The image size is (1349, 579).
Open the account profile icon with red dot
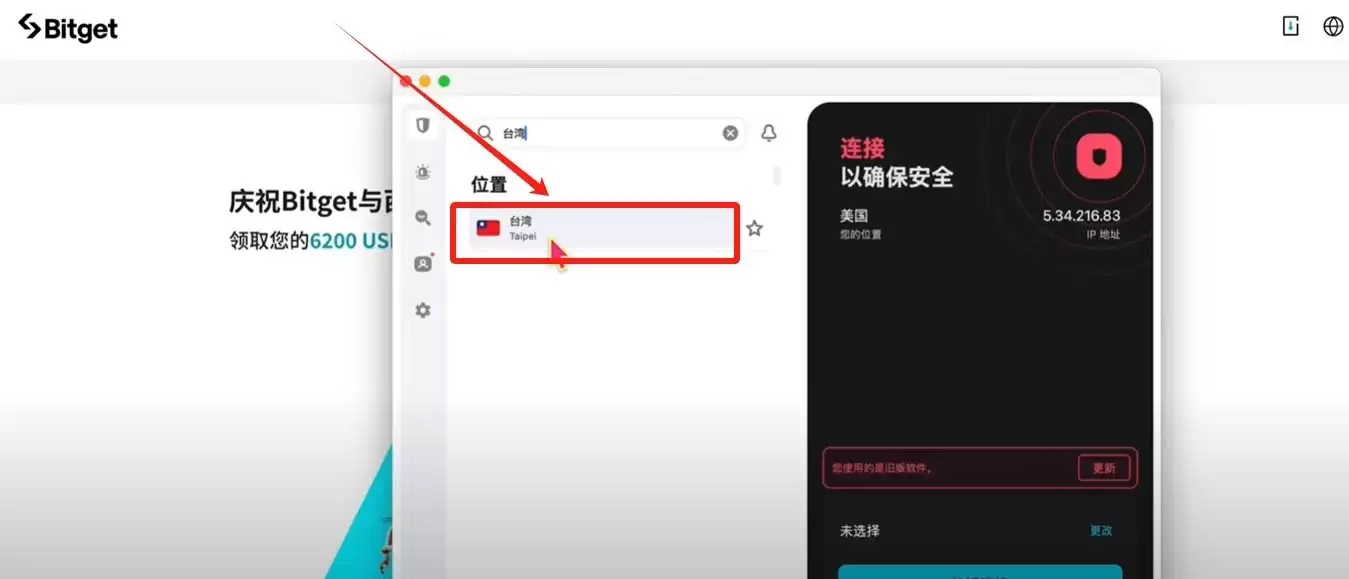pyautogui.click(x=422, y=263)
